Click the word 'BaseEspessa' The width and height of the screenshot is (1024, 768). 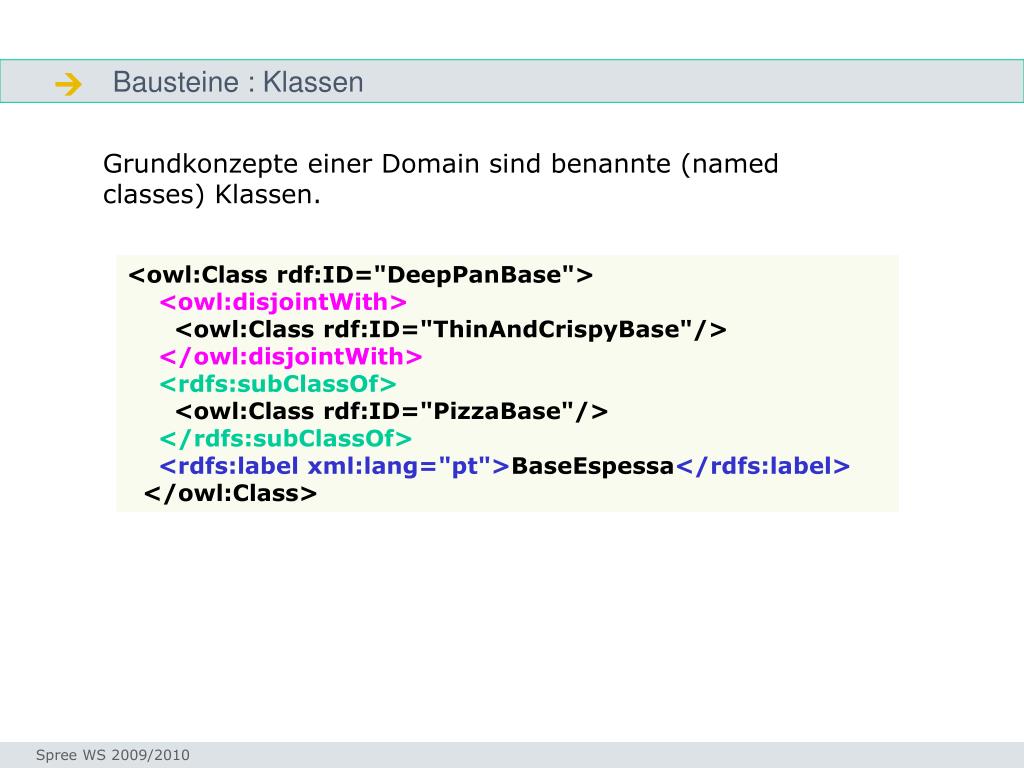click(x=592, y=466)
